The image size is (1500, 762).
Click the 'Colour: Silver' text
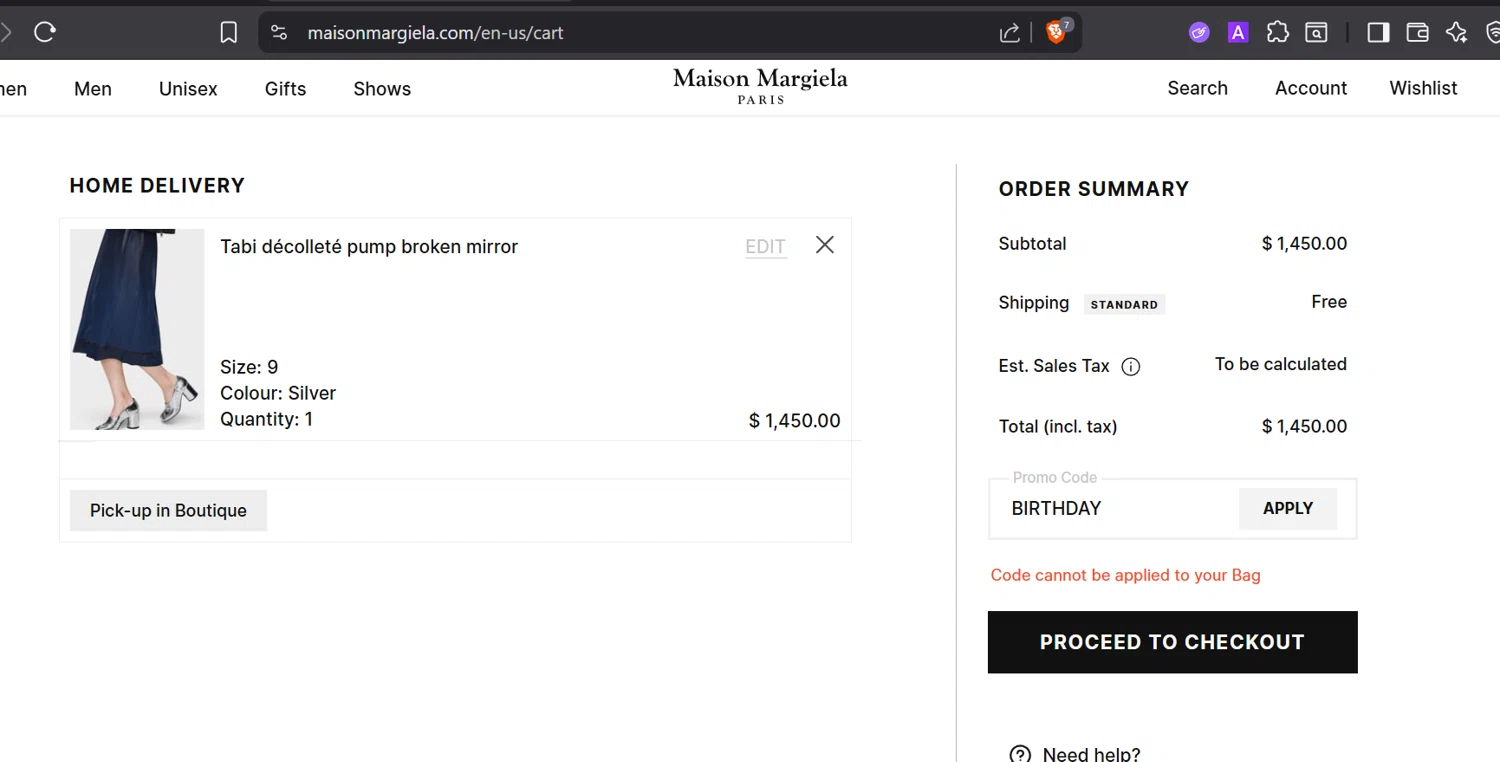coord(278,393)
